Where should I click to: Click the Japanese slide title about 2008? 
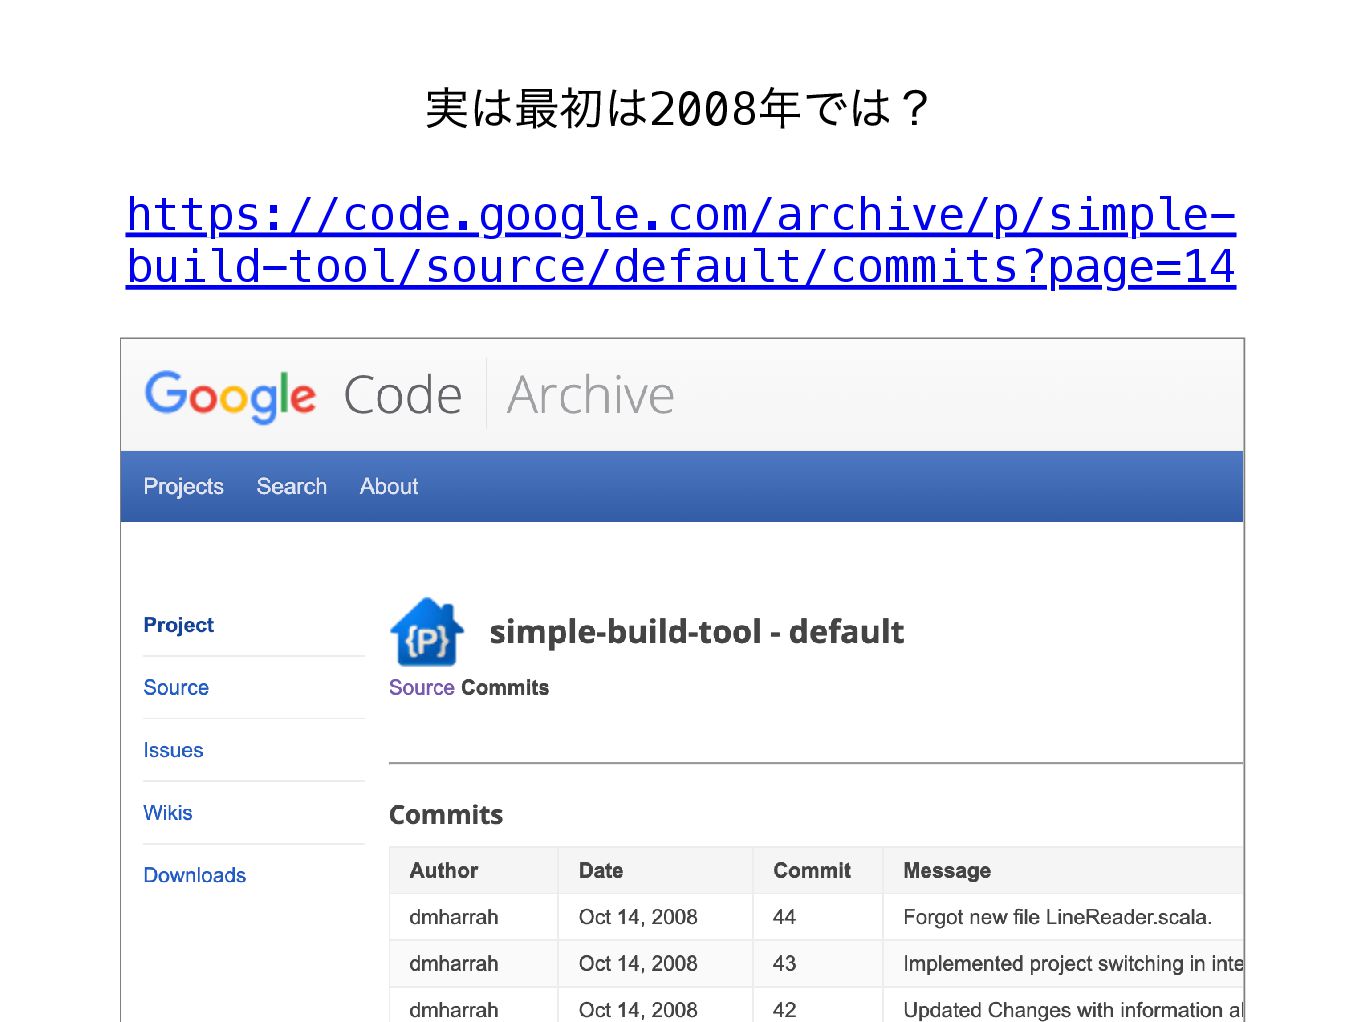click(x=679, y=108)
